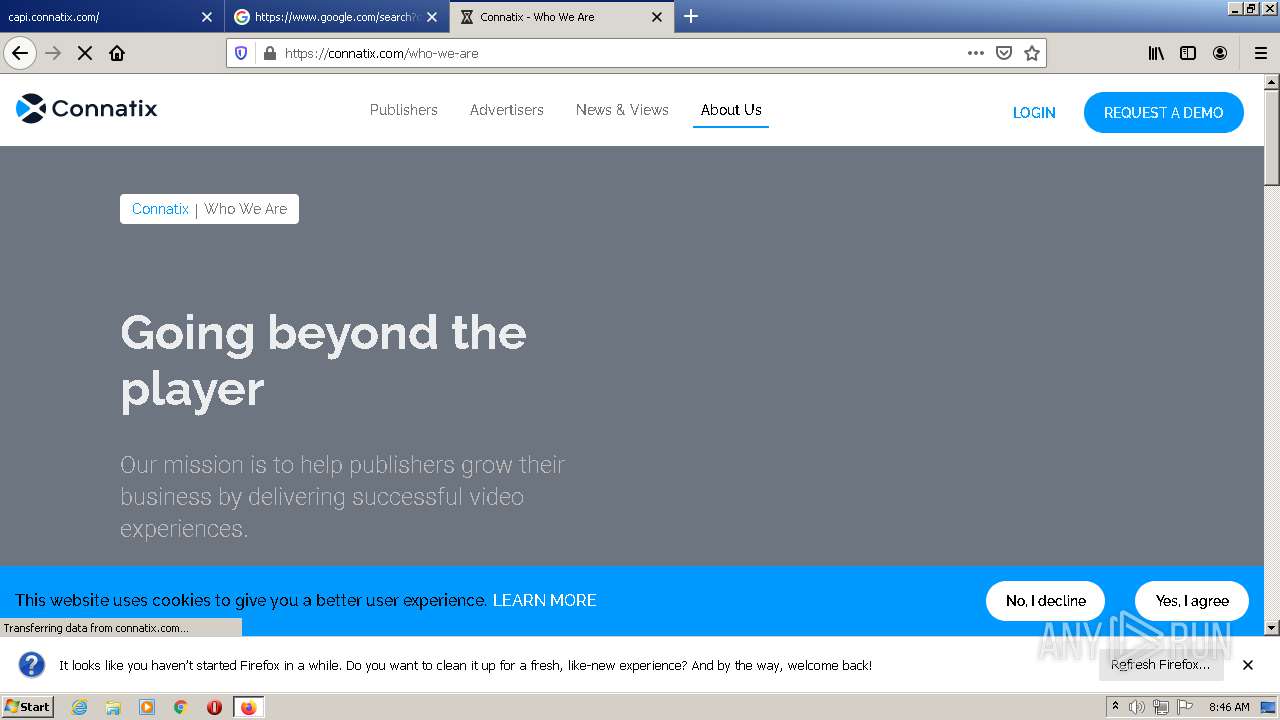Click the forward navigation arrow
The width and height of the screenshot is (1280, 720).
[53, 53]
